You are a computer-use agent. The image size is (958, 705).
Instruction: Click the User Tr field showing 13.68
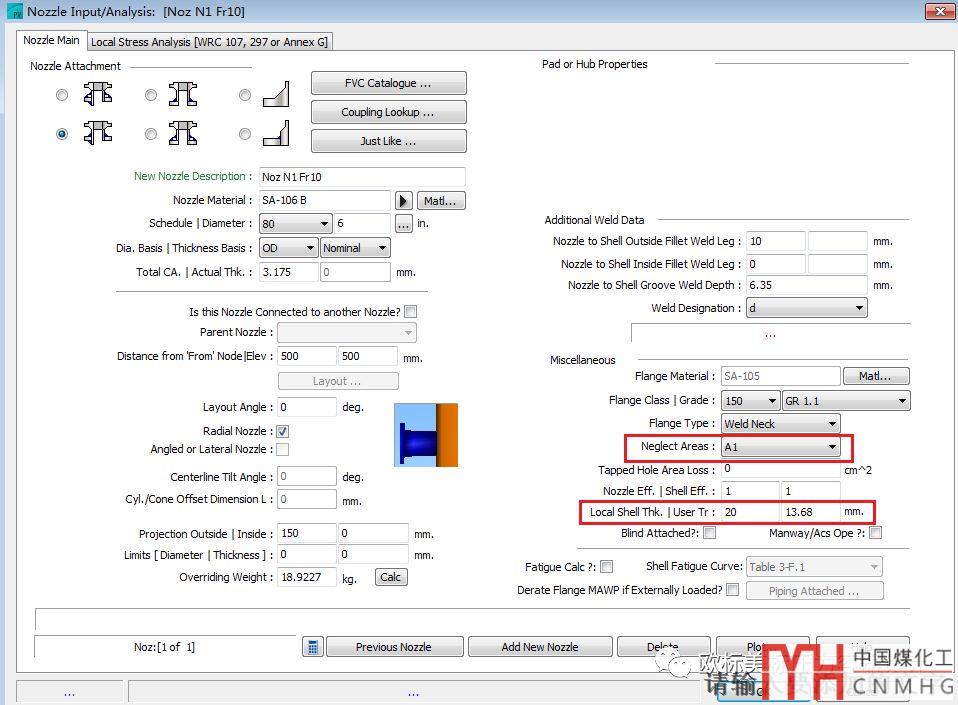811,512
